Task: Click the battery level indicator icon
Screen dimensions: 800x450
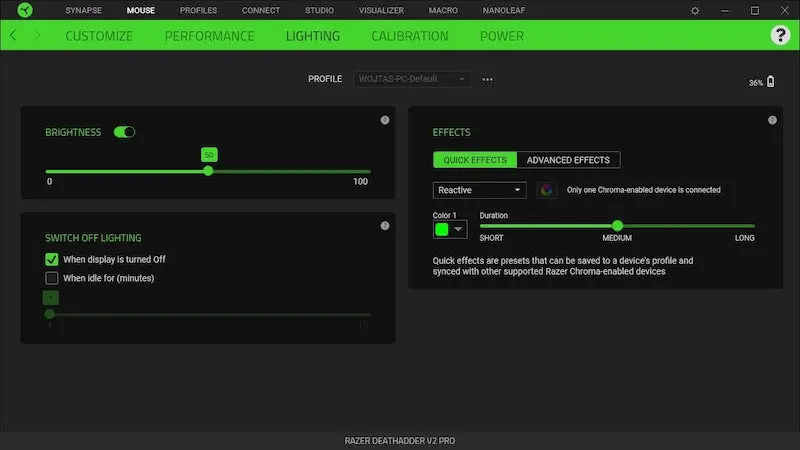Action: tap(770, 82)
